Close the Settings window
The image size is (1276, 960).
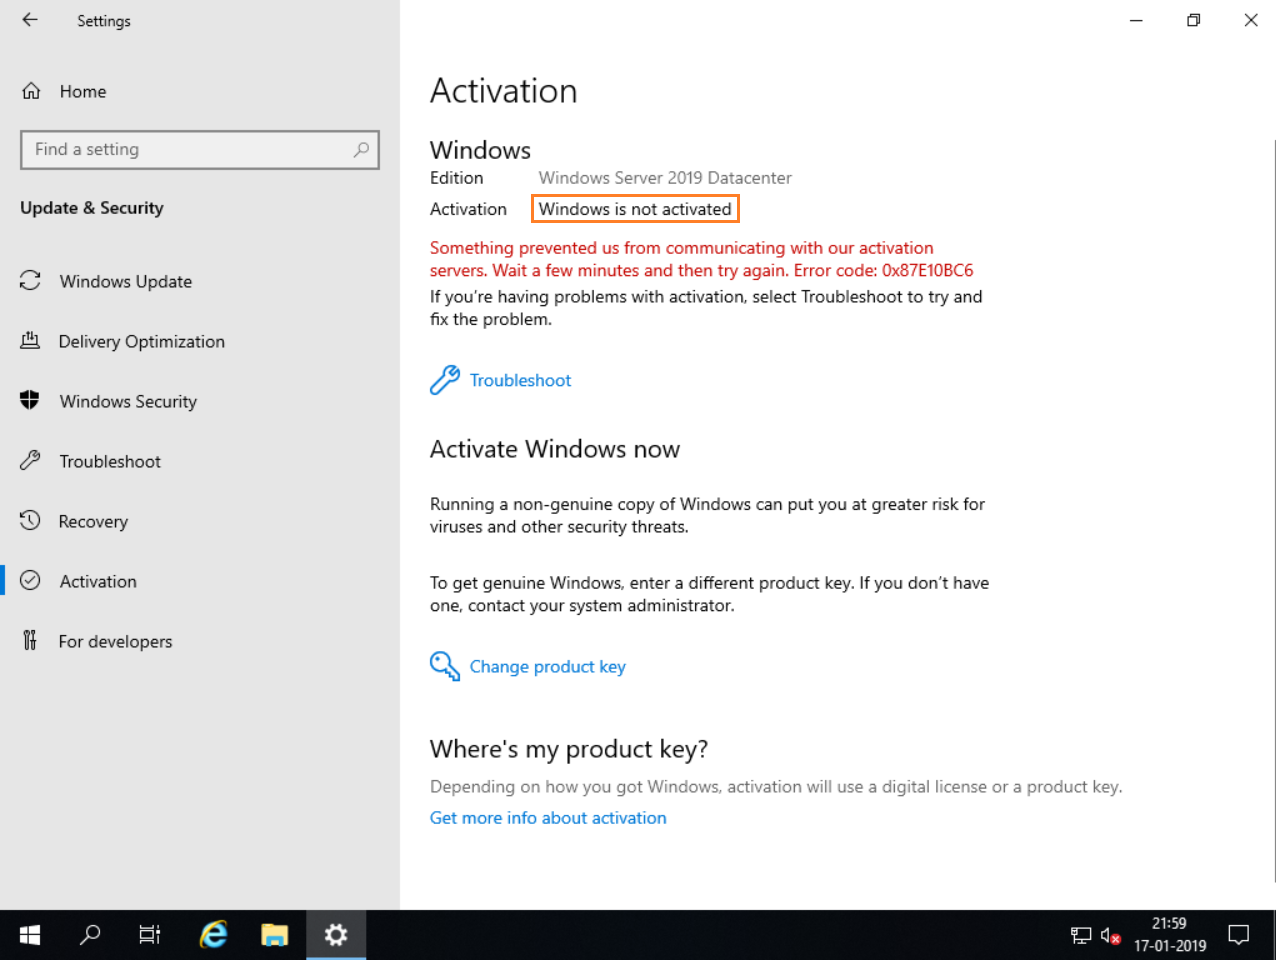point(1250,20)
